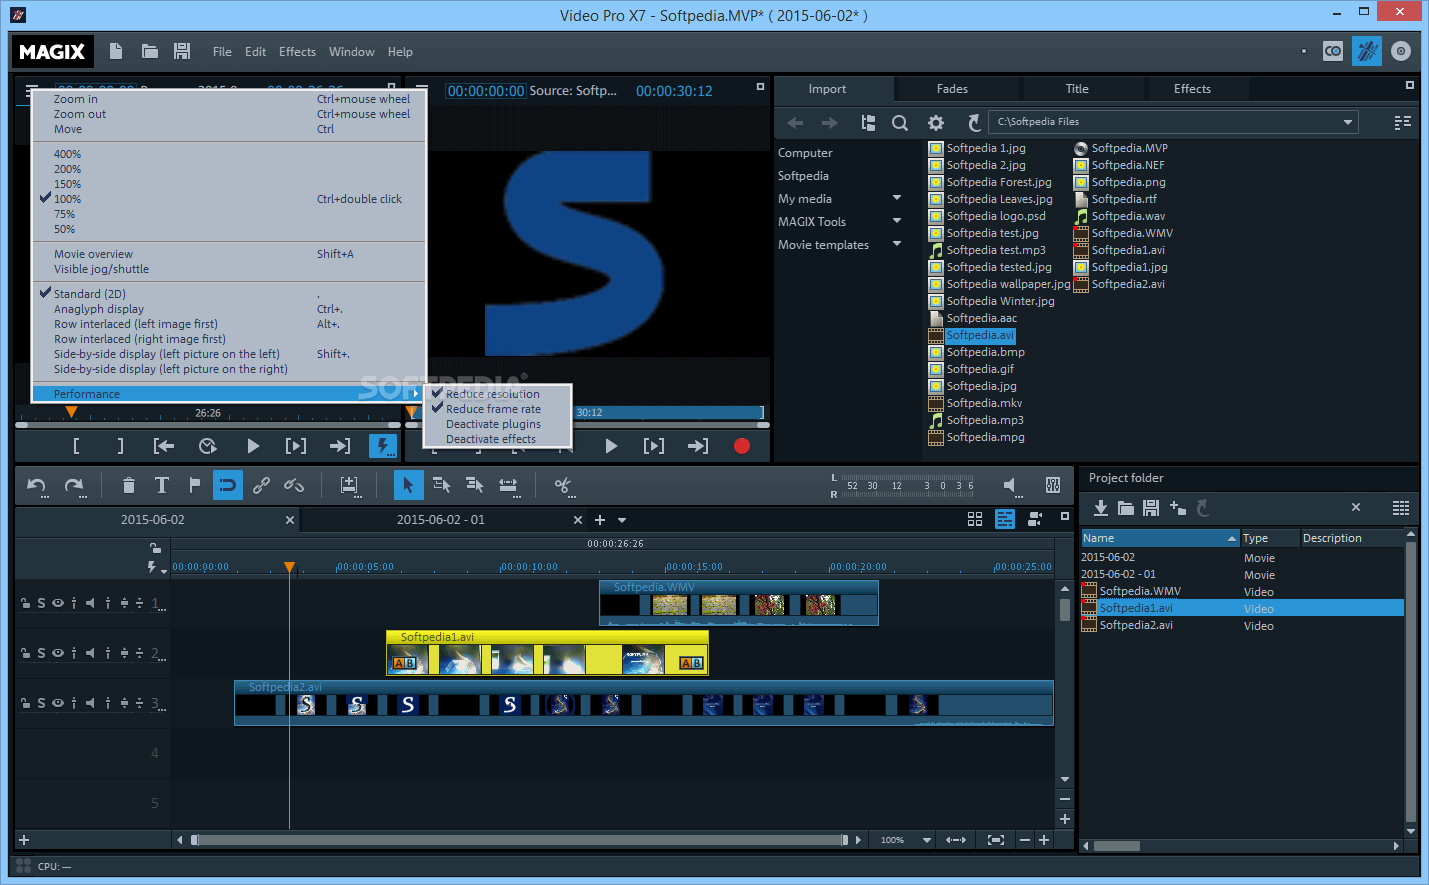The image size is (1429, 885).
Task: Navigate back with the Media Pool left arrow
Action: tap(795, 123)
